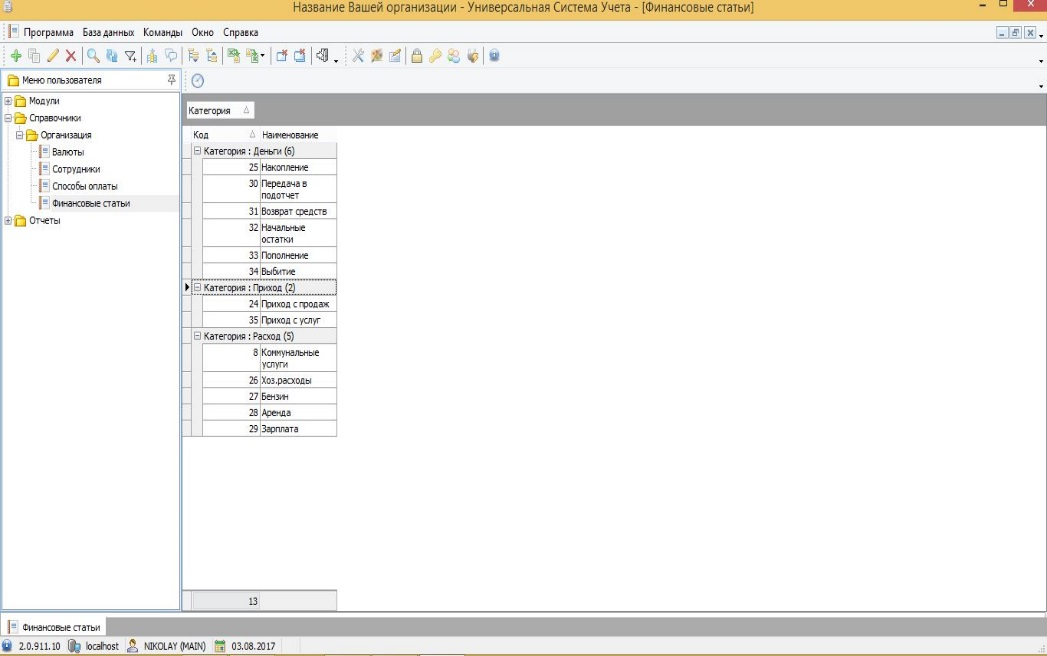Open the dropdown arrow beside the exit door icon
This screenshot has width=1047, height=656.
coord(336,59)
